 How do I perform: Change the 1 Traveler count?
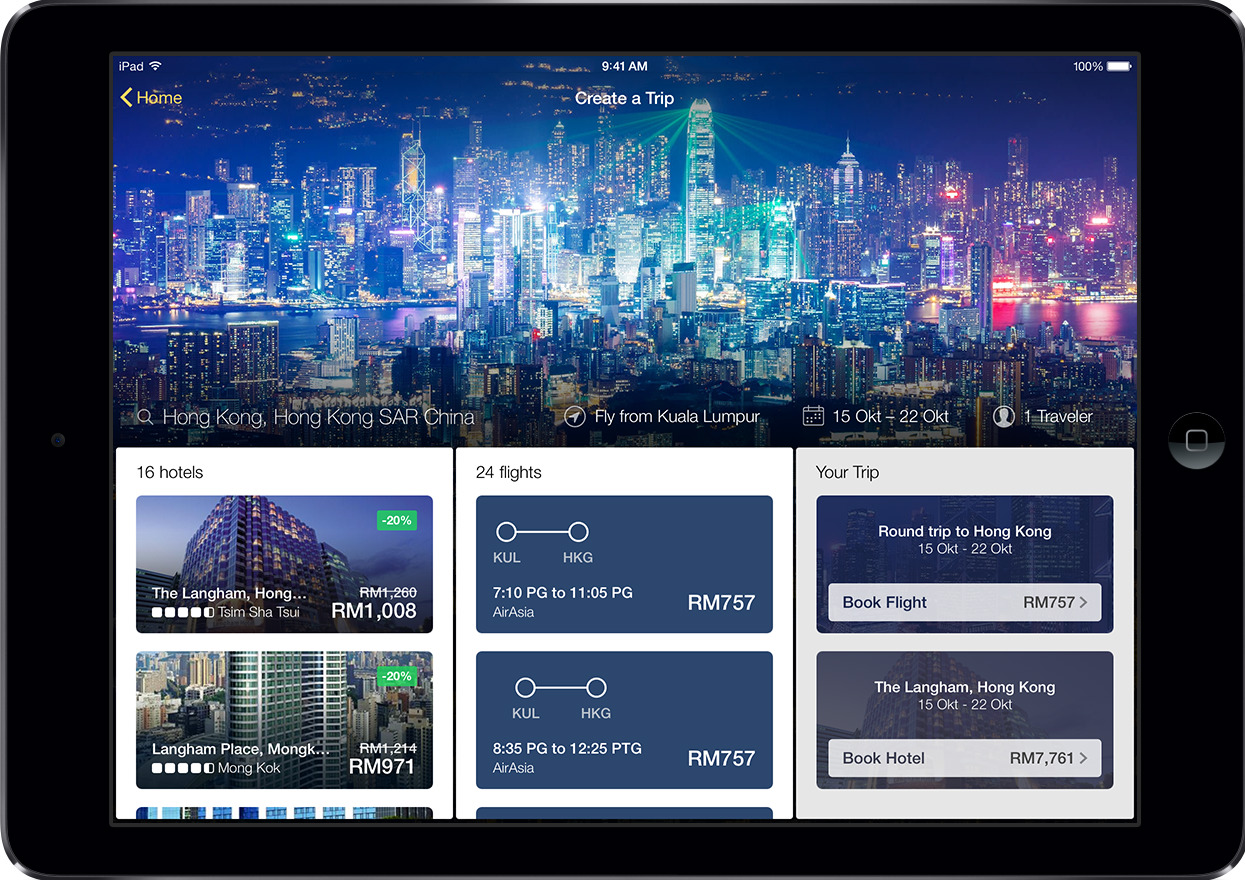click(x=1057, y=417)
